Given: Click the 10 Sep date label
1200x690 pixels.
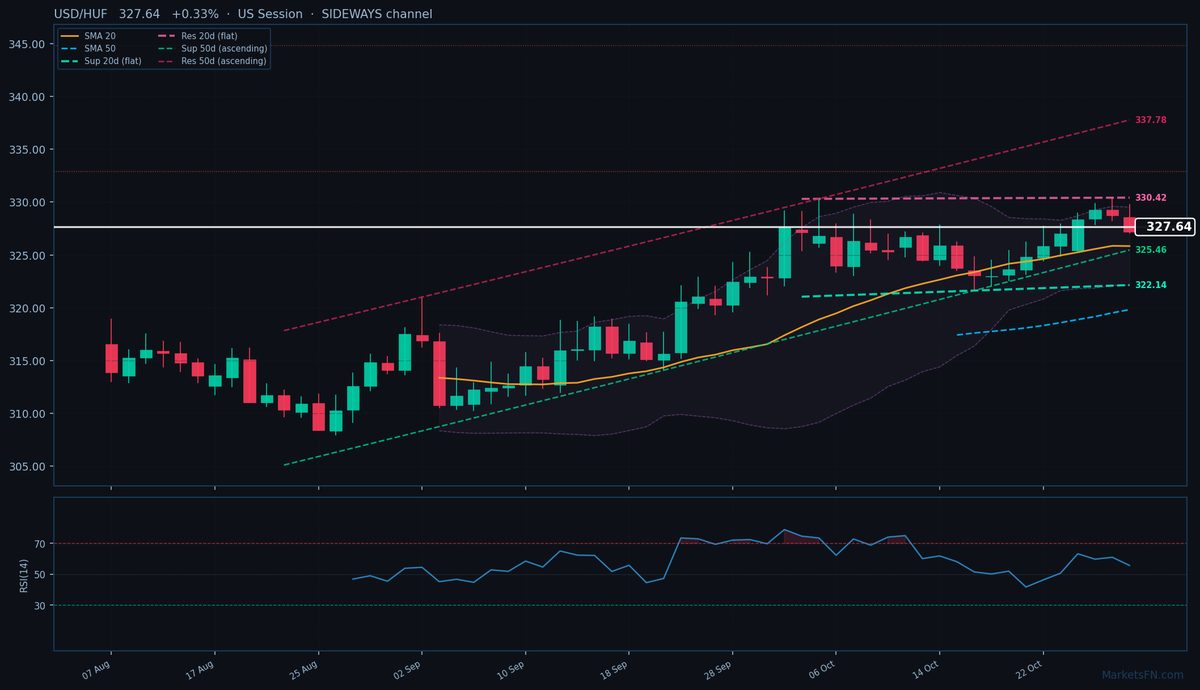Looking at the screenshot, I should pyautogui.click(x=511, y=668).
